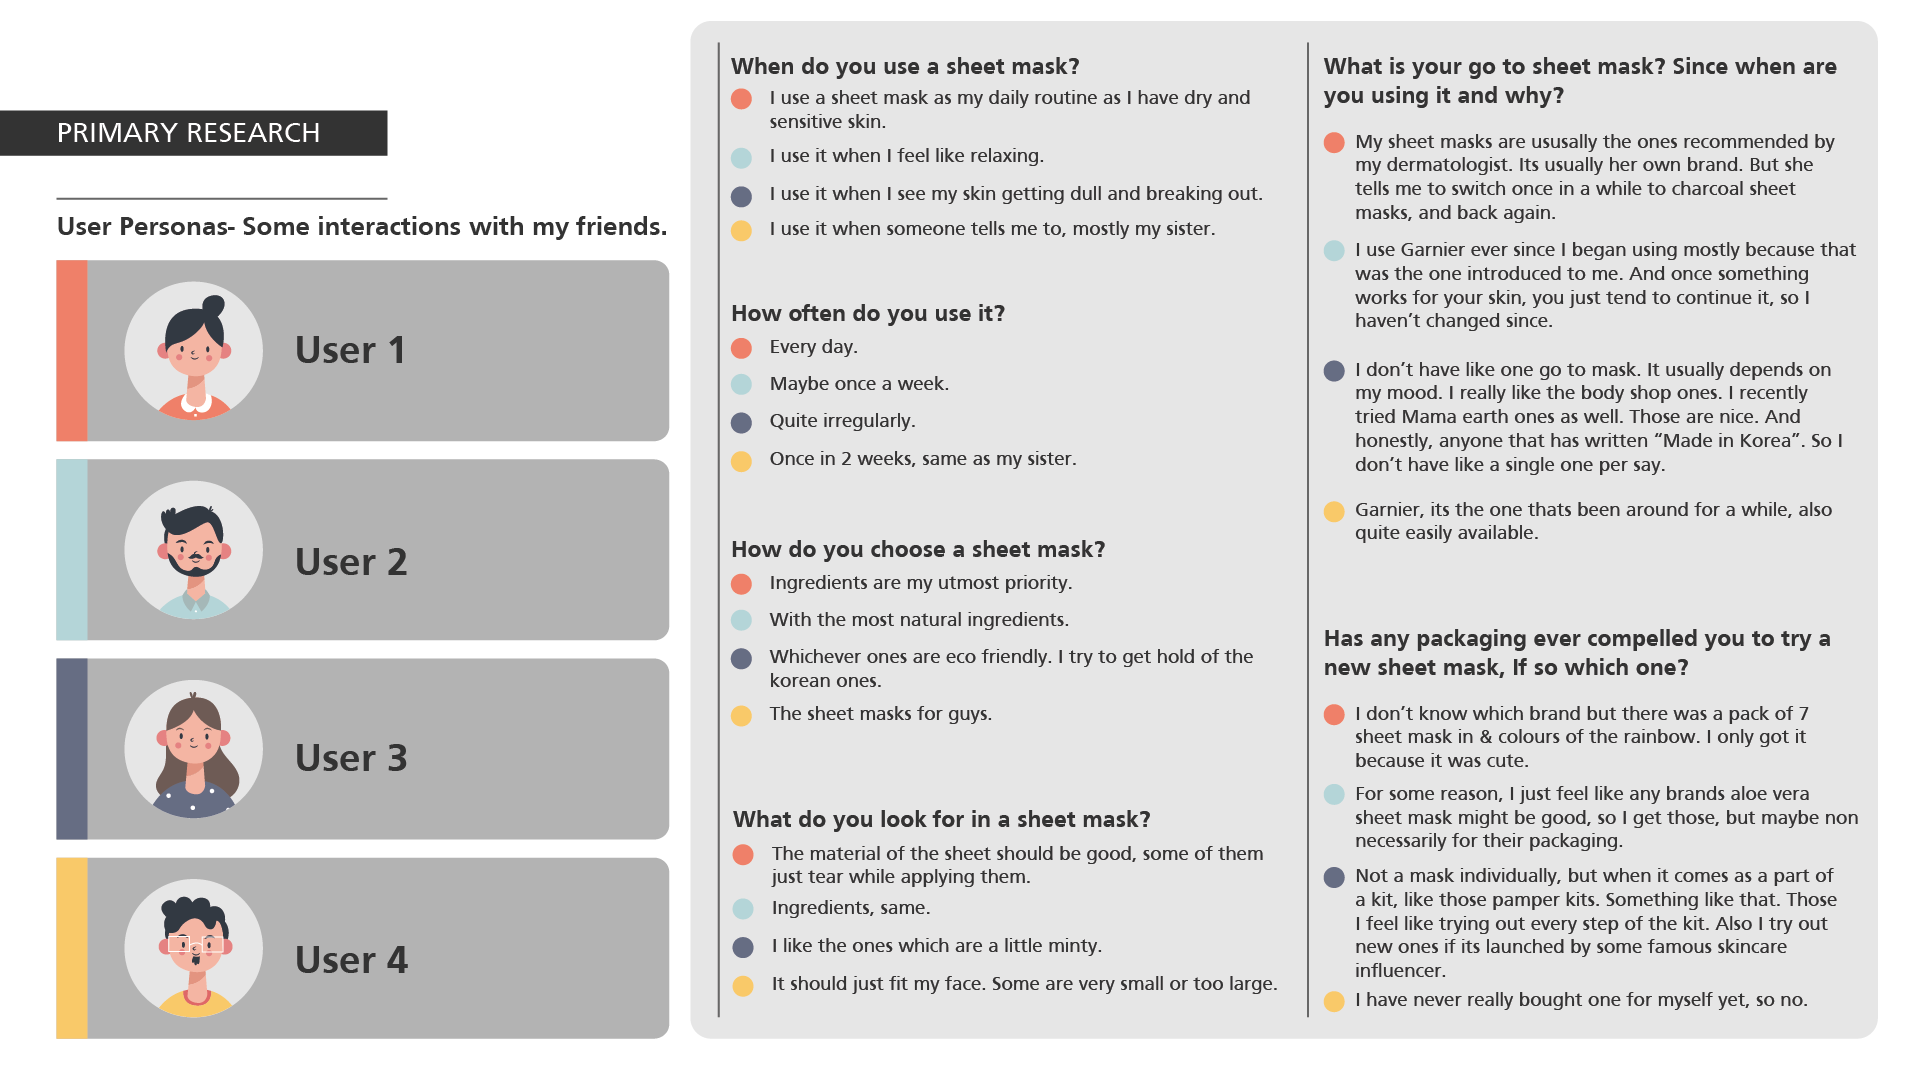This screenshot has height=1080, width=1920.
Task: Click the User 1 avatar illustration
Action: (194, 351)
